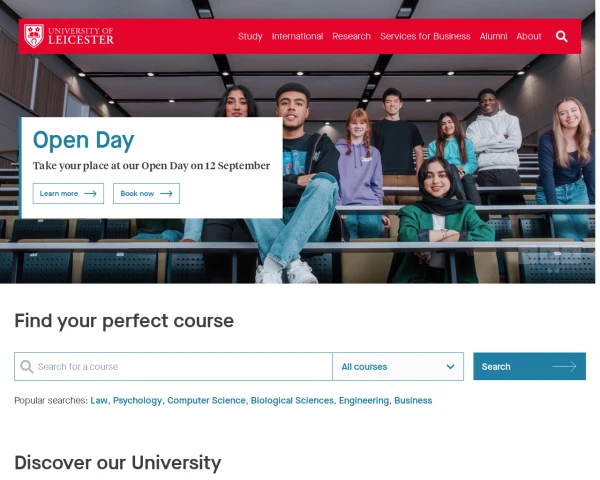
Task: Select Engineering popular search link
Action: (x=364, y=401)
